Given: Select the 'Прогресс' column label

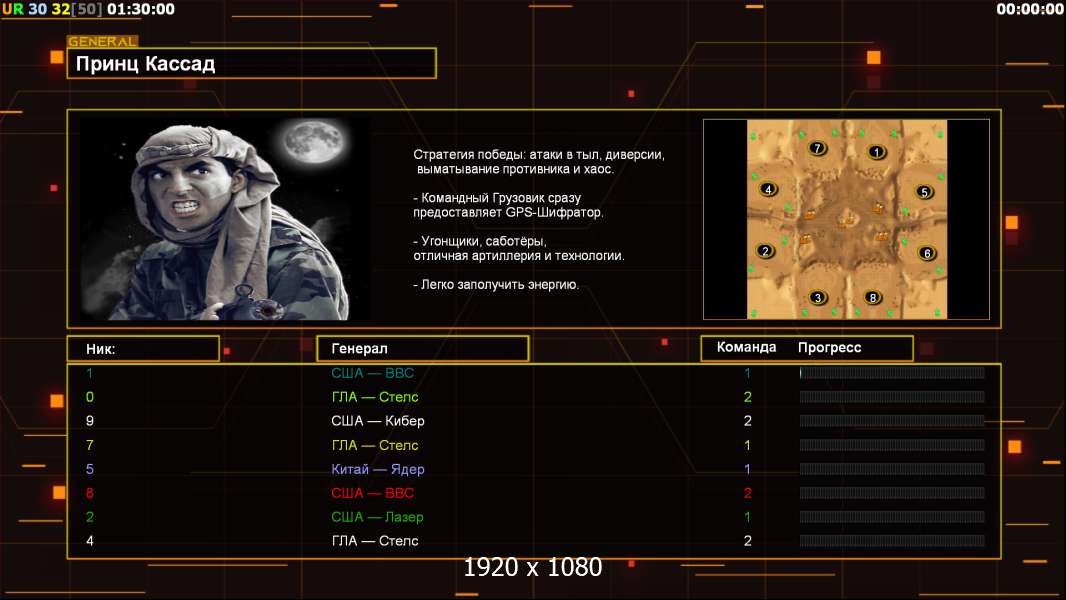Looking at the screenshot, I should (829, 347).
